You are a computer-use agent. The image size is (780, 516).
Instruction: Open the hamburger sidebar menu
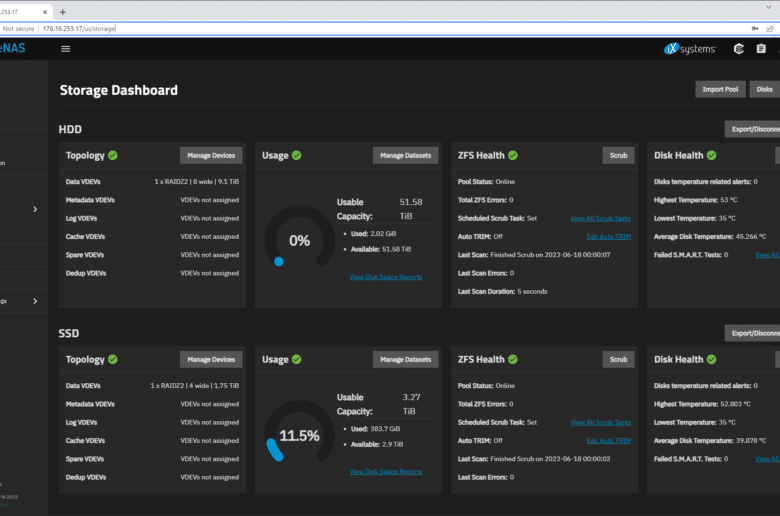(x=65, y=49)
